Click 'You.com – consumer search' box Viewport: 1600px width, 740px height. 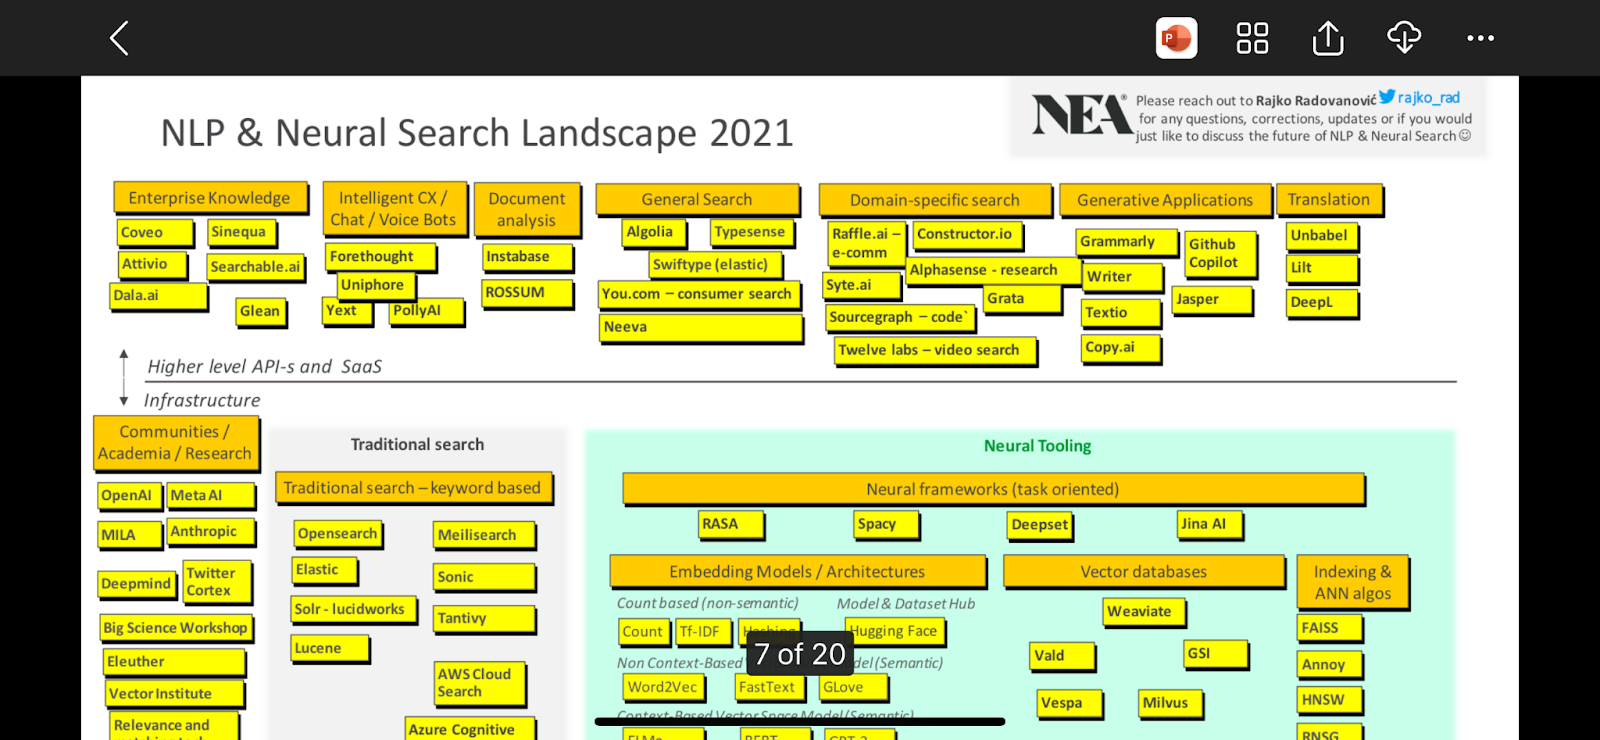699,294
